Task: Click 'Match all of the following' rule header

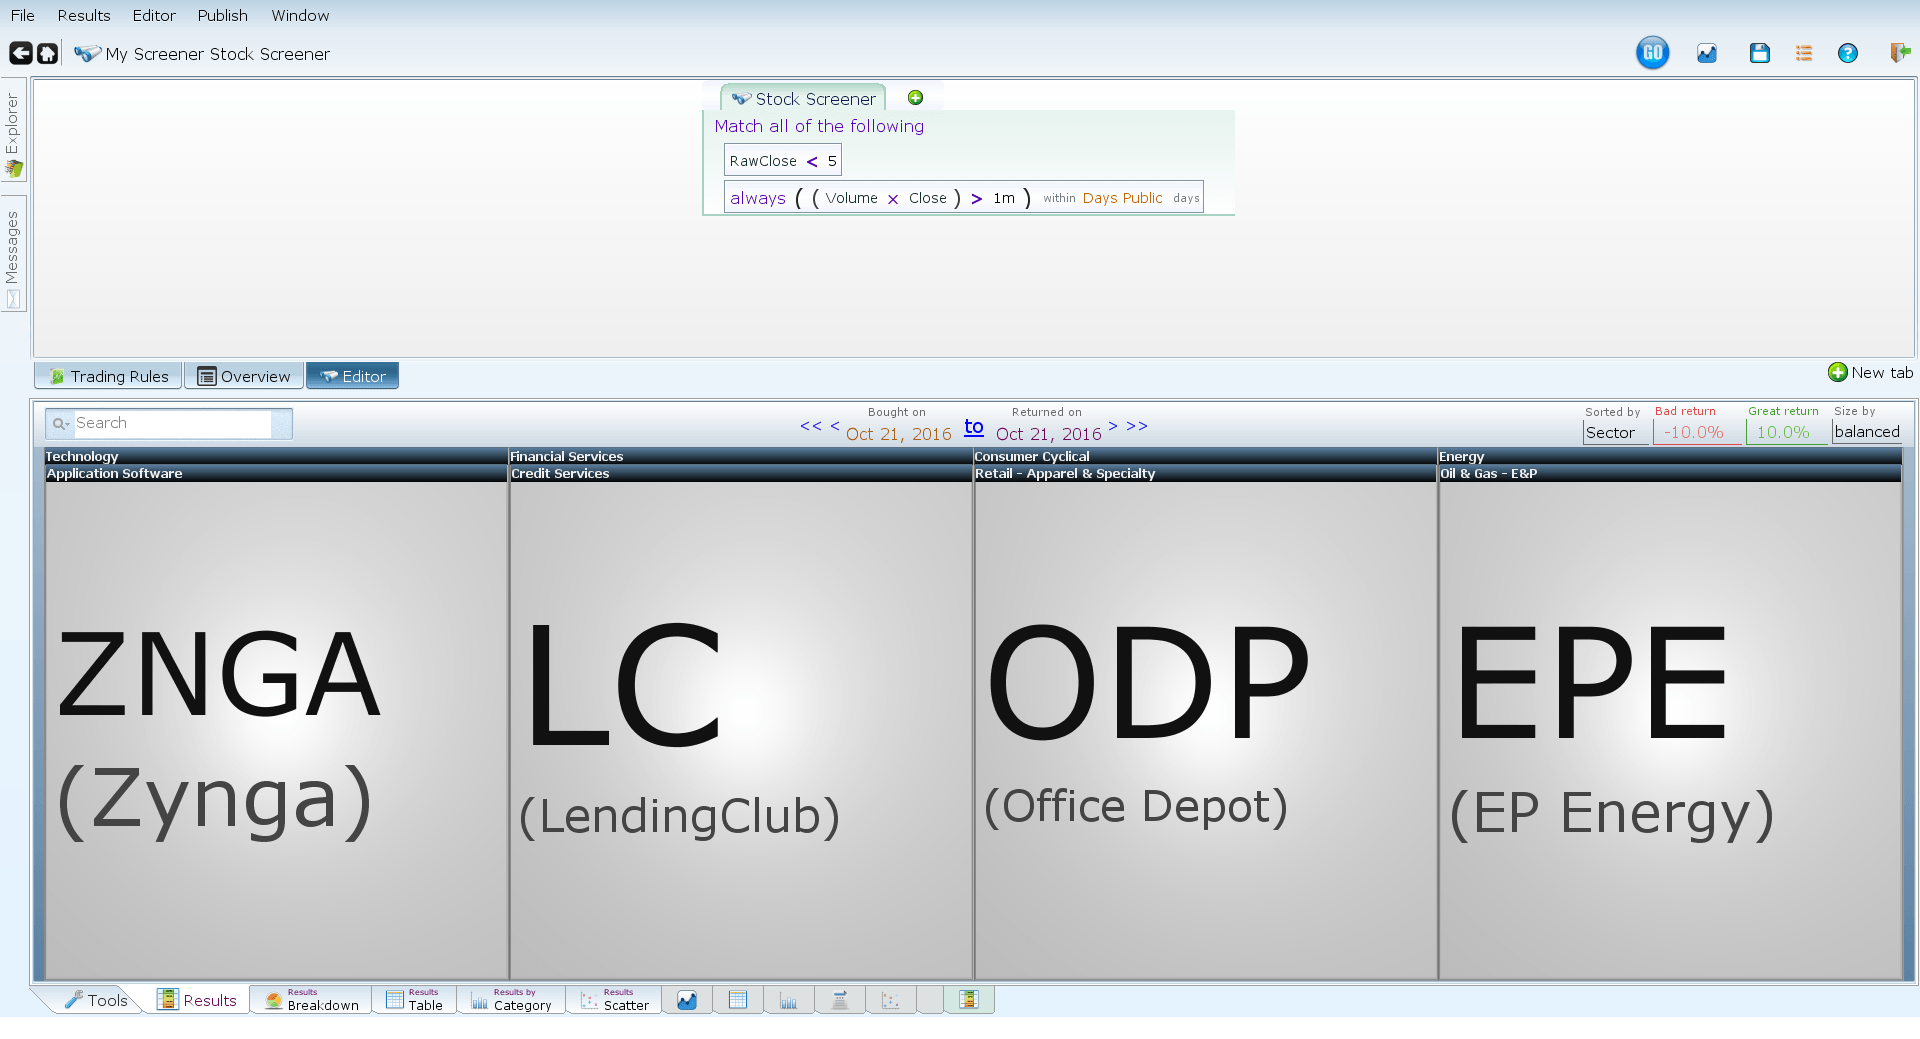Action: pyautogui.click(x=819, y=126)
